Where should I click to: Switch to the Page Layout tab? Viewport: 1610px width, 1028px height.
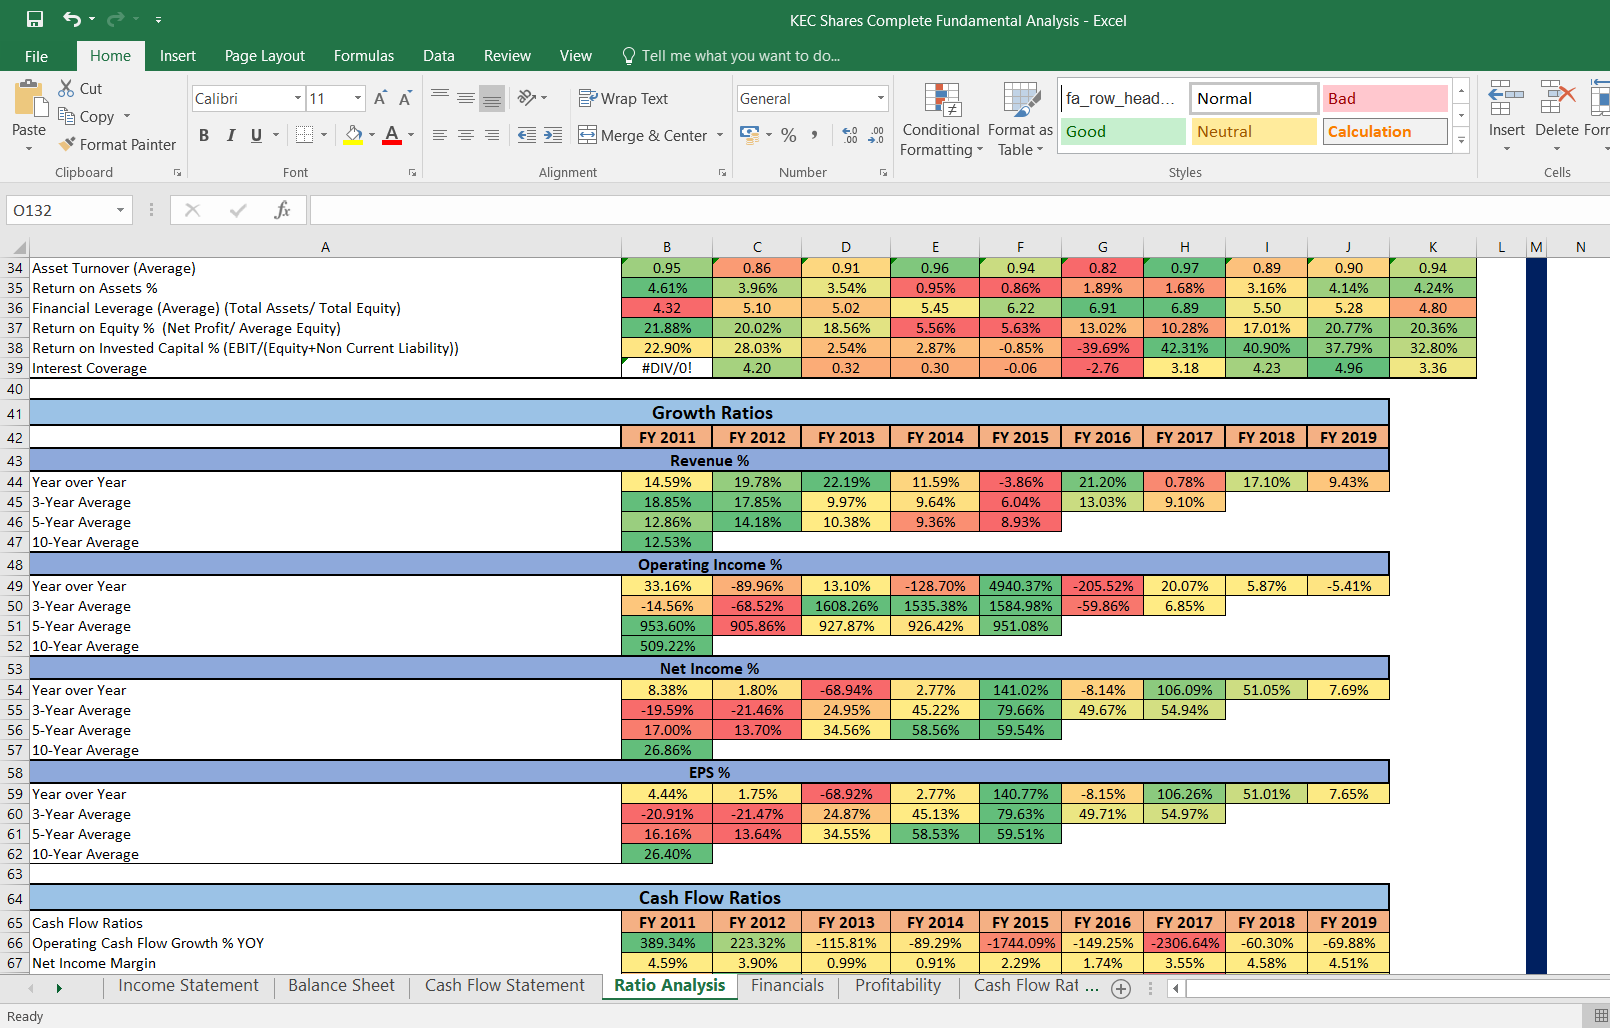click(x=265, y=56)
